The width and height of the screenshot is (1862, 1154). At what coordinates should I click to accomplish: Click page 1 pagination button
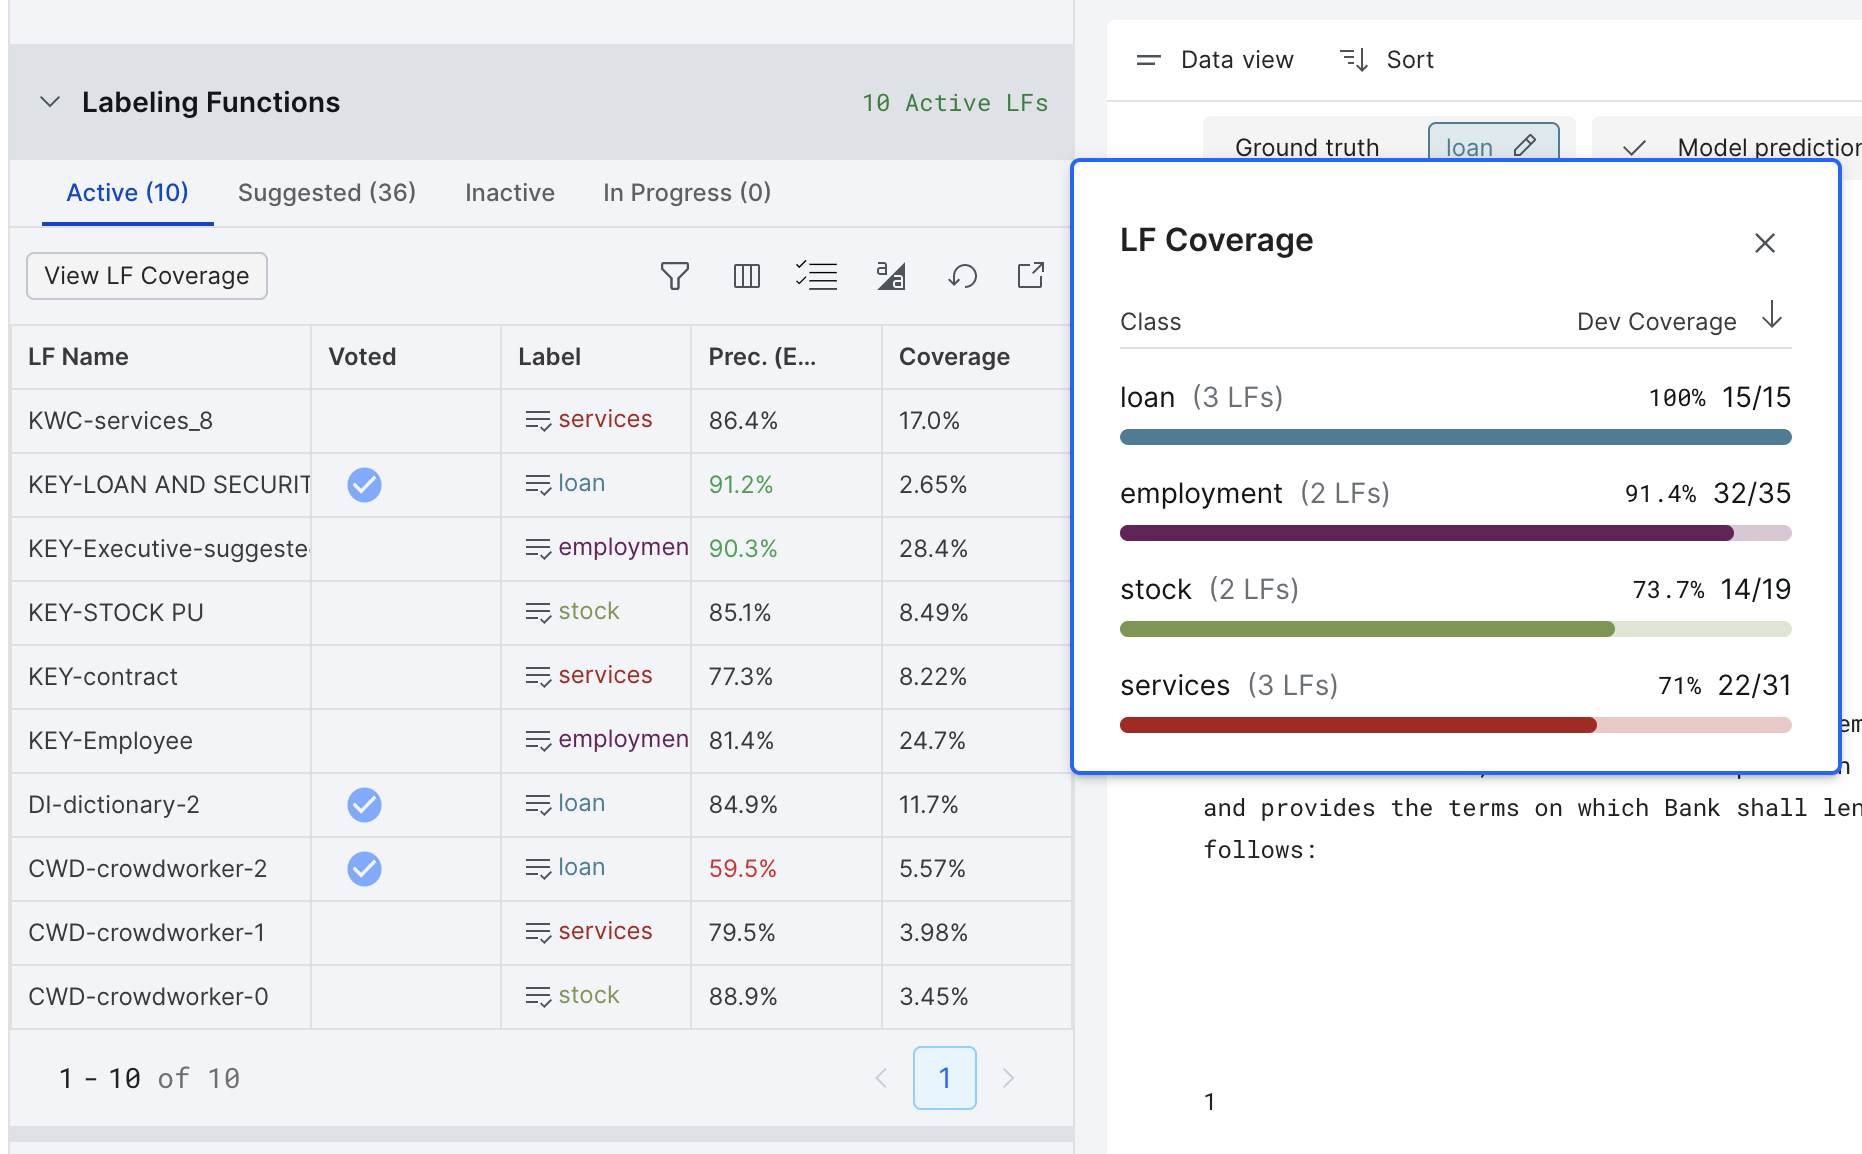coord(945,1078)
